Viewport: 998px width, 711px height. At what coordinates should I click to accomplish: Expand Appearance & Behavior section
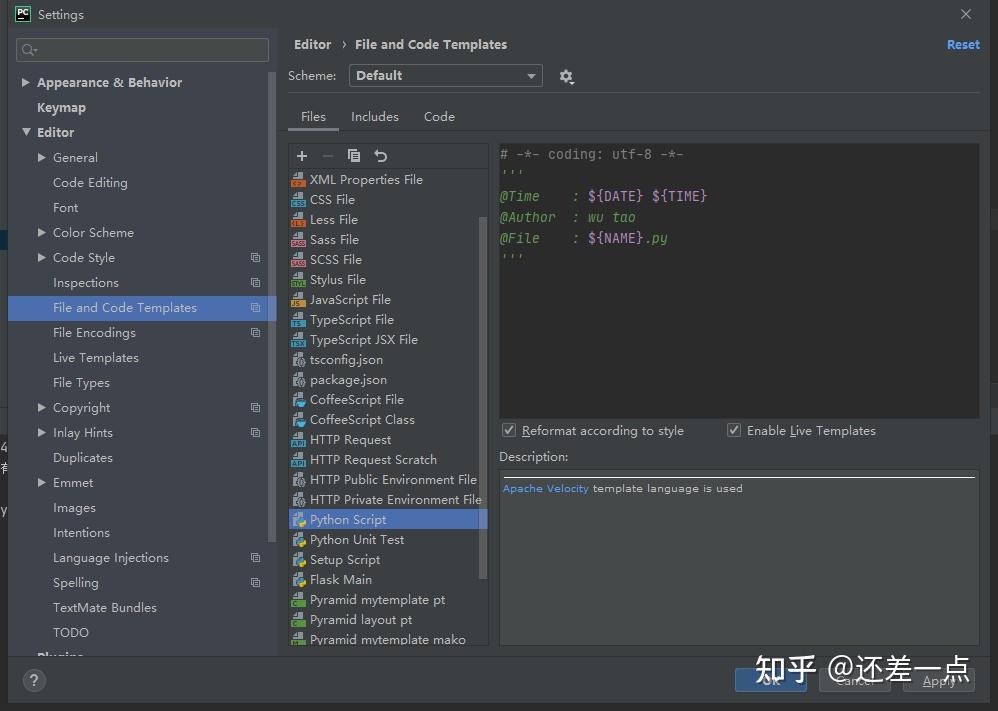click(25, 82)
